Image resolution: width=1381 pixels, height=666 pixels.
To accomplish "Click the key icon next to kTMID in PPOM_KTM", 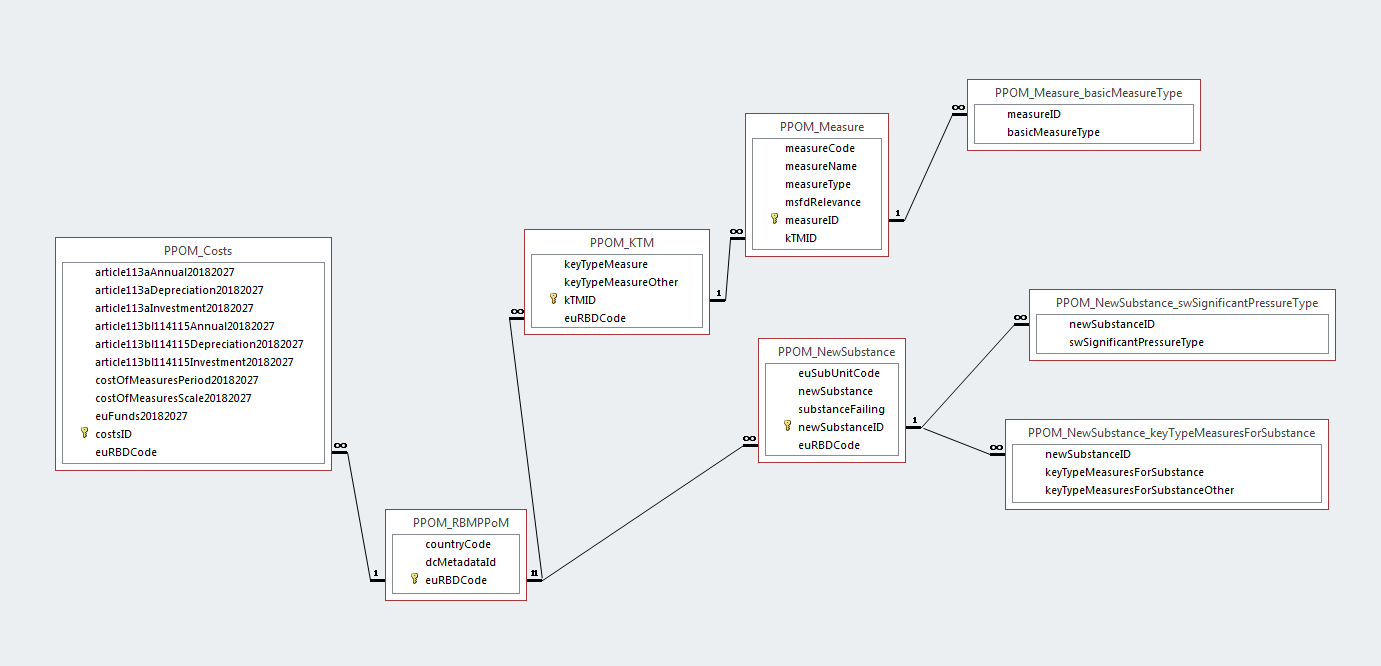I will 553,300.
